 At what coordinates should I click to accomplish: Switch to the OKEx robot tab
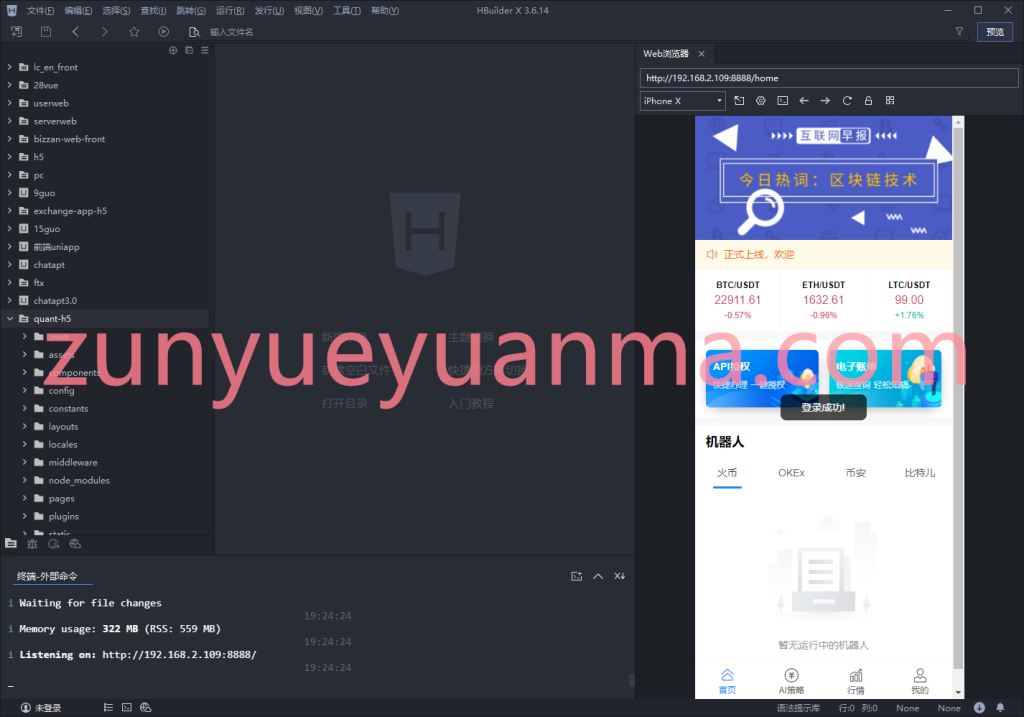point(792,473)
